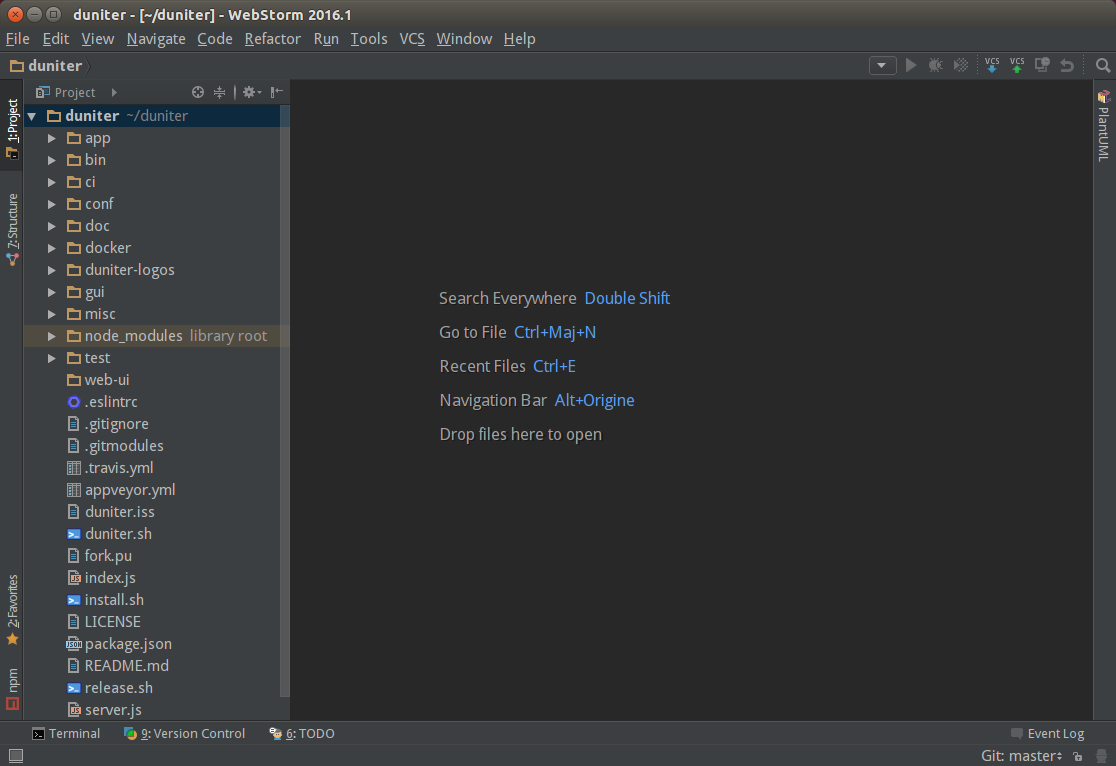Expand the docker folder arrow

51,248
